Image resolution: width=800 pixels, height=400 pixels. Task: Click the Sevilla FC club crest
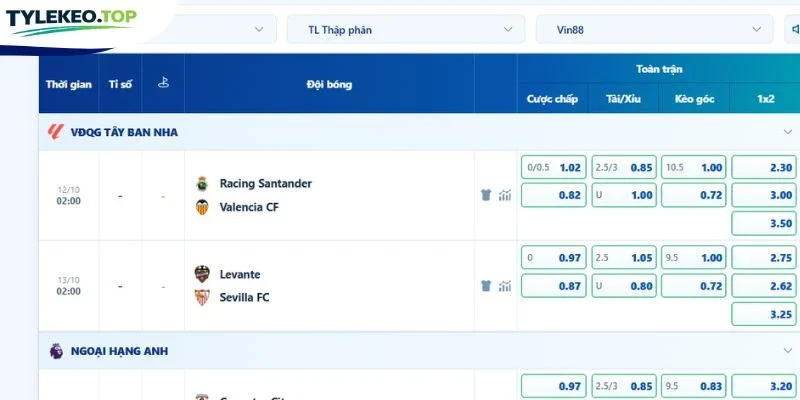pyautogui.click(x=202, y=297)
